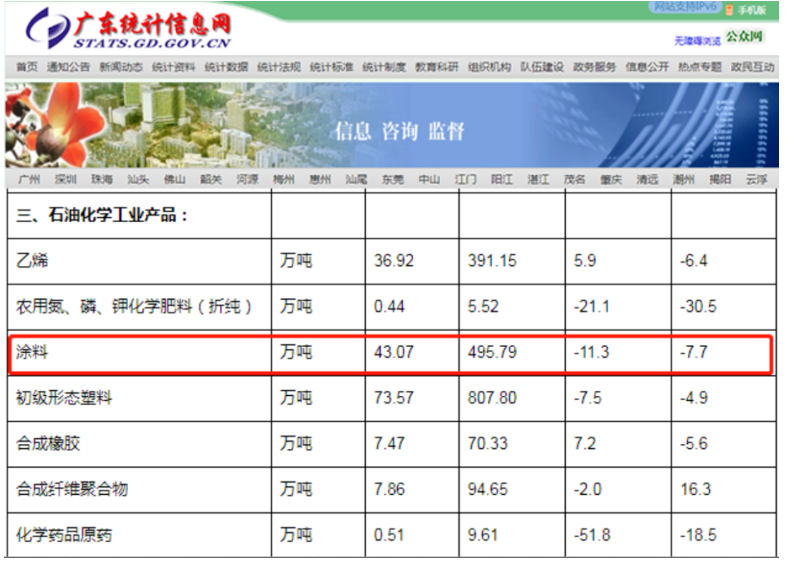The height and width of the screenshot is (563, 789).
Task: Select the 湛江 city link
Action: pos(538,180)
